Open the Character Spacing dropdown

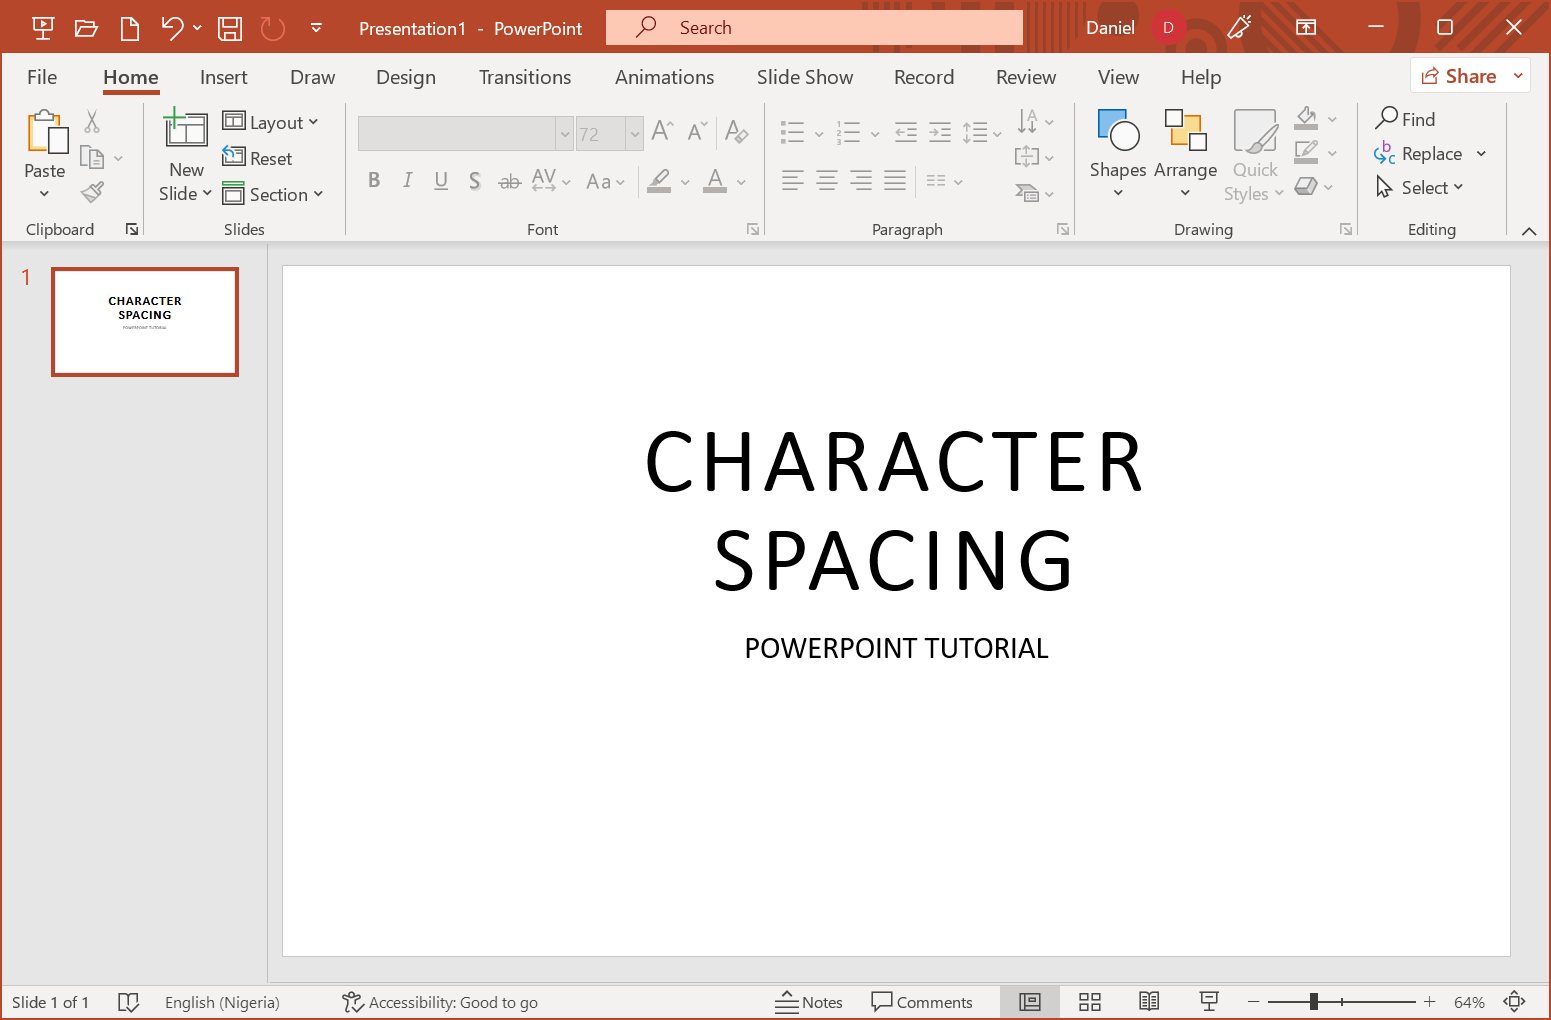550,181
